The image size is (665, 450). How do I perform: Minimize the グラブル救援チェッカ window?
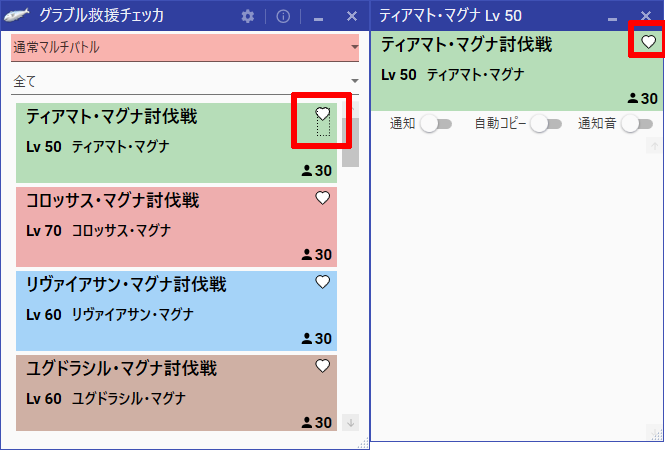pyautogui.click(x=319, y=17)
